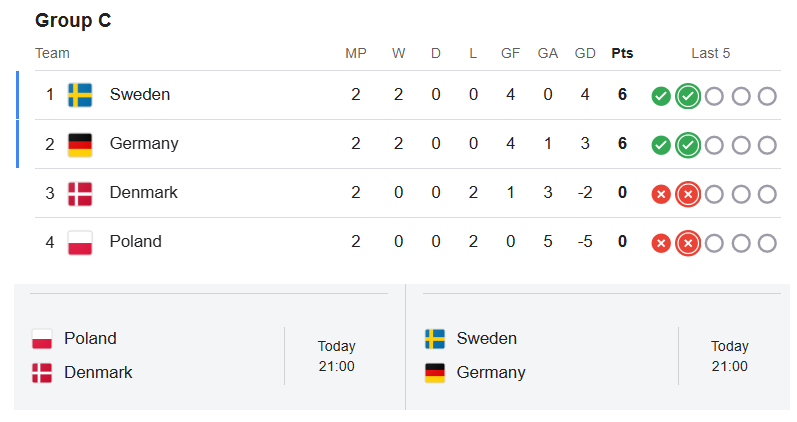
Task: Click Poland's last empty Last 5 circle
Action: pyautogui.click(x=767, y=244)
